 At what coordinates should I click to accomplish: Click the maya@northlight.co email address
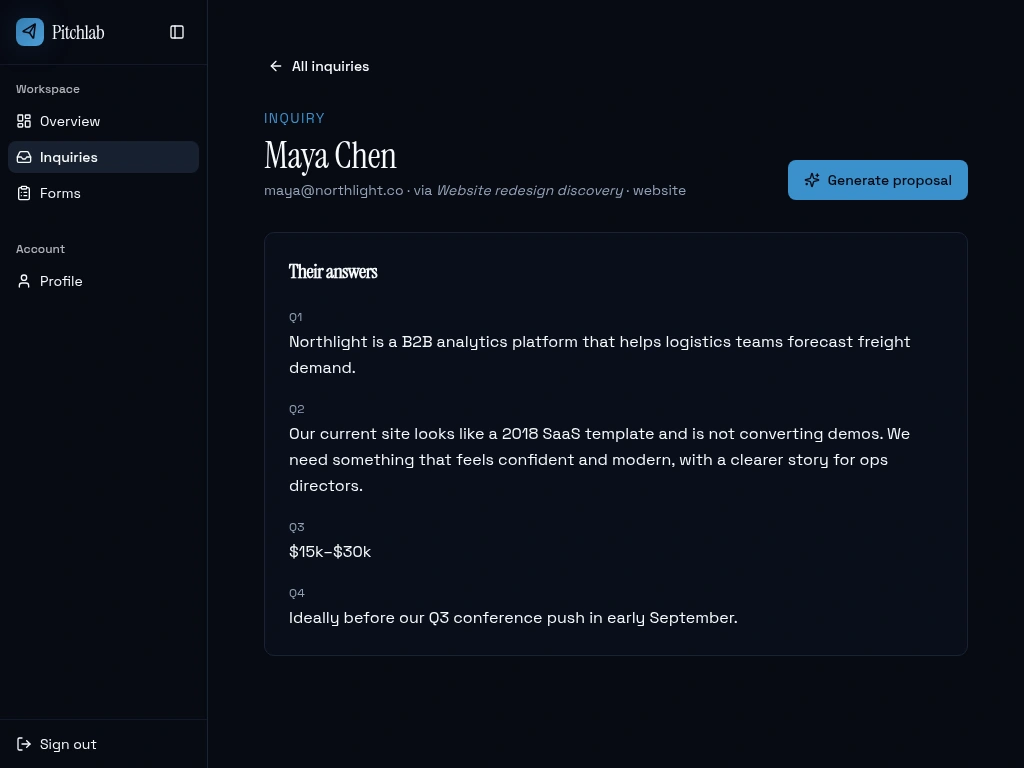(x=333, y=190)
